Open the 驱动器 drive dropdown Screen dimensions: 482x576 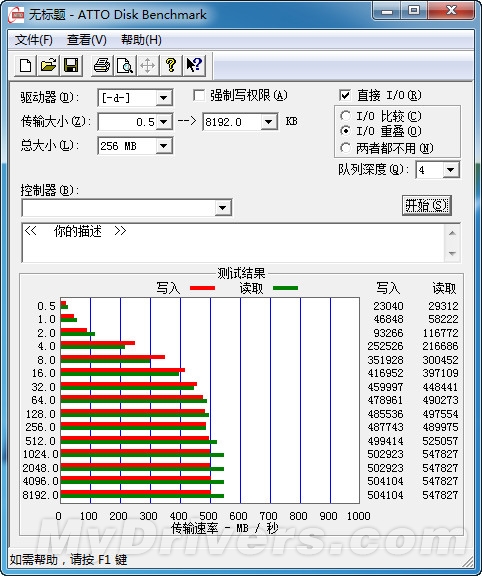163,98
